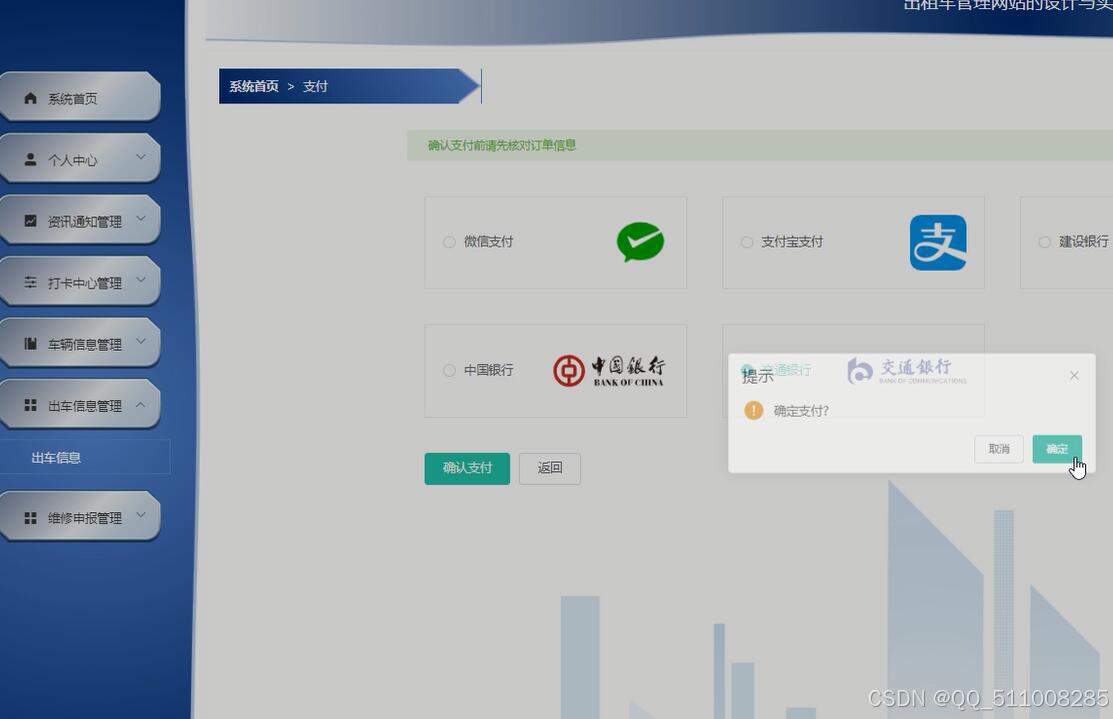Click 系统首页 in the breadcrumb
The image size is (1113, 719).
click(252, 86)
